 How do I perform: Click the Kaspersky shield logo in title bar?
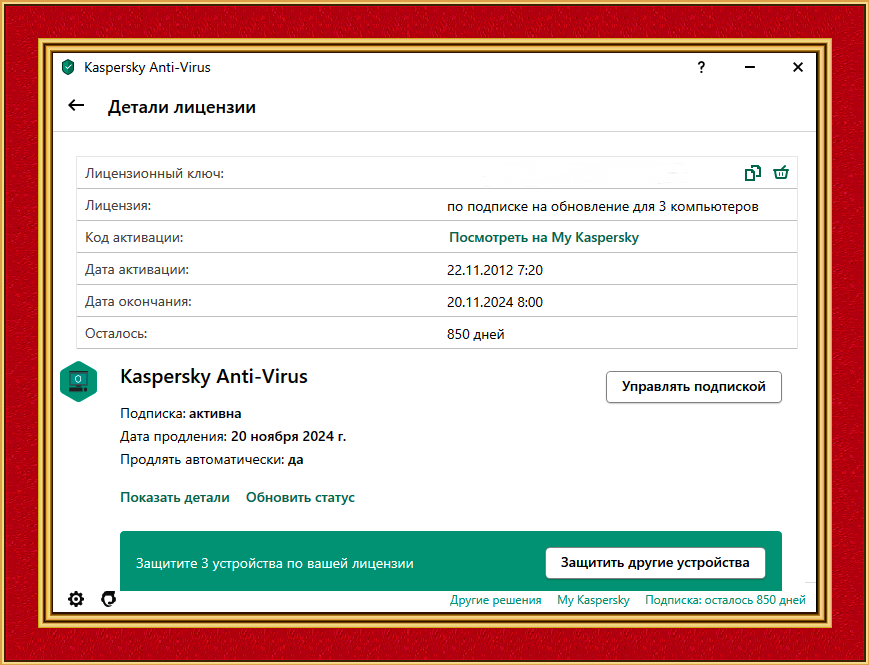(x=68, y=67)
